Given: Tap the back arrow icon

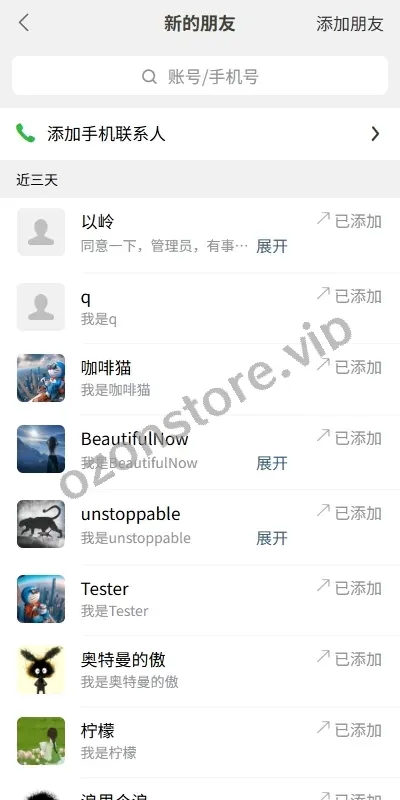Looking at the screenshot, I should coord(23,23).
